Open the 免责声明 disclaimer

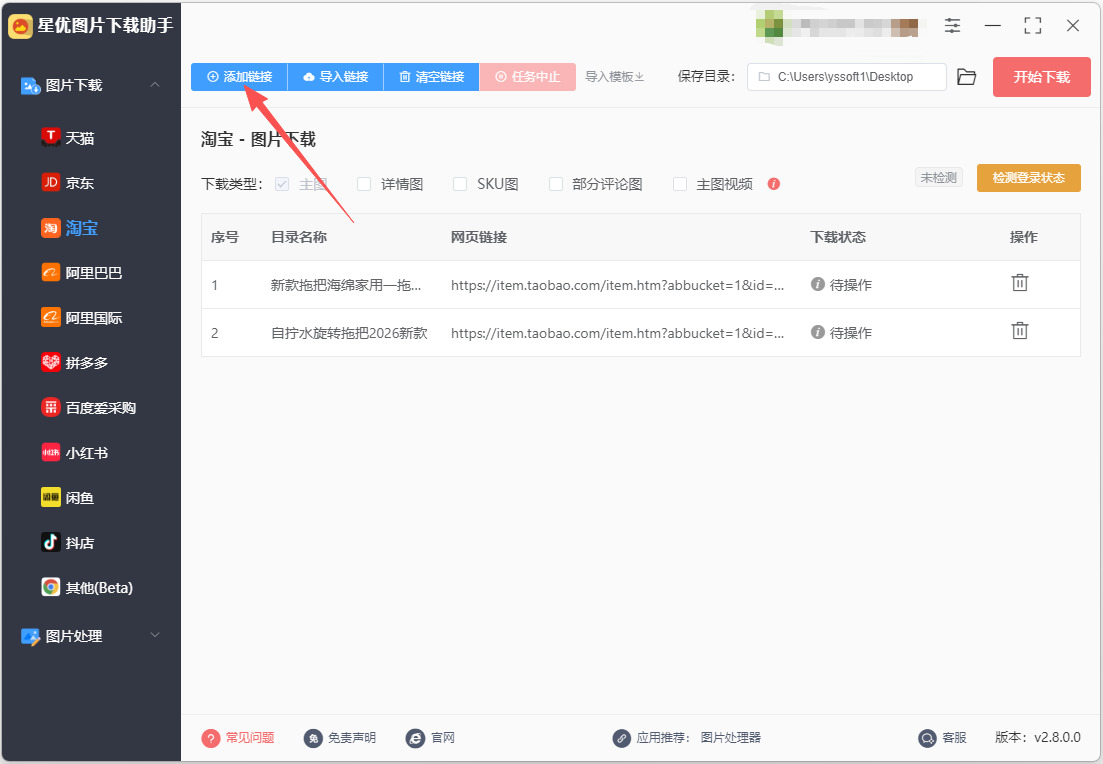tap(340, 738)
